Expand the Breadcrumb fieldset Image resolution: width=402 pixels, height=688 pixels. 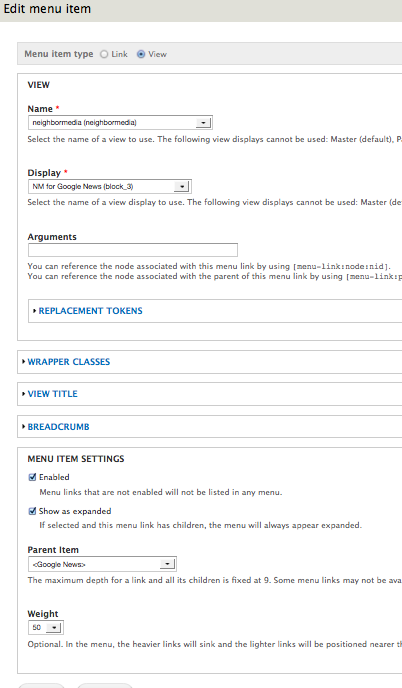58,427
